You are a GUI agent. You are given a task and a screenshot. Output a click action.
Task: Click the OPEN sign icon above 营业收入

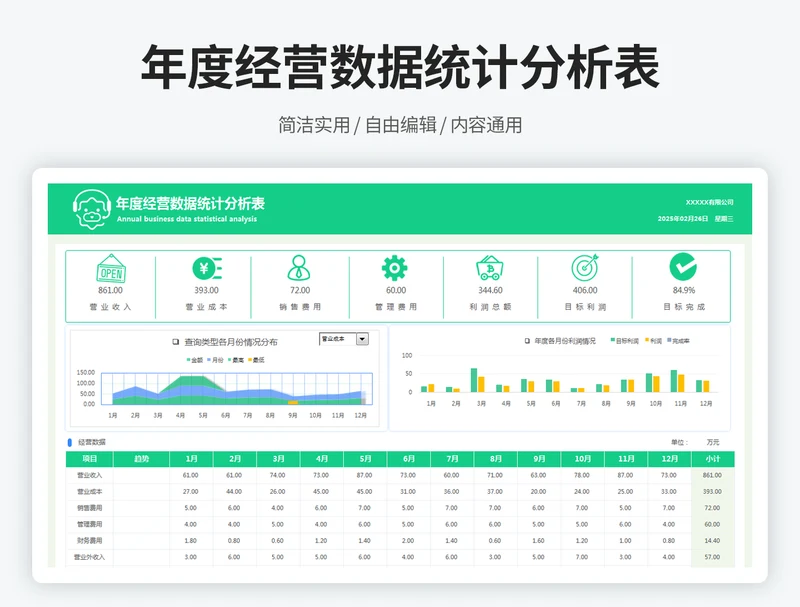(111, 268)
